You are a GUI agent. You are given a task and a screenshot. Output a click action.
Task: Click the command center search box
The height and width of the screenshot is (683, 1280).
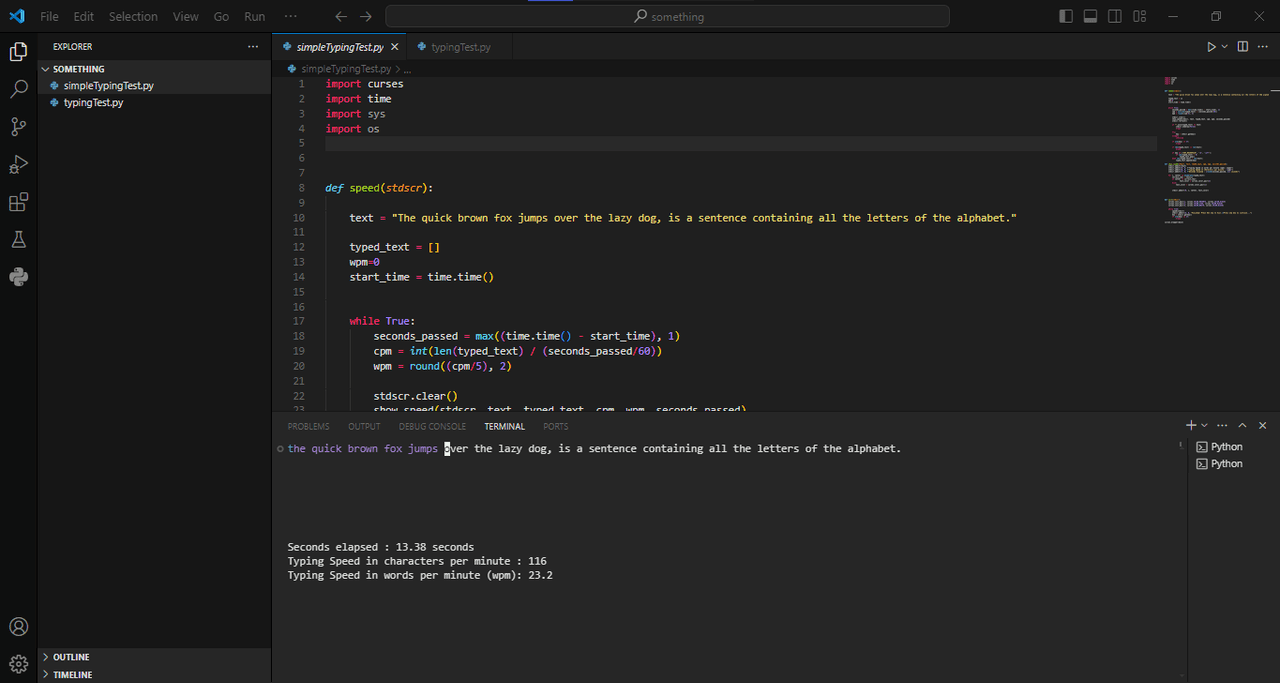click(667, 17)
